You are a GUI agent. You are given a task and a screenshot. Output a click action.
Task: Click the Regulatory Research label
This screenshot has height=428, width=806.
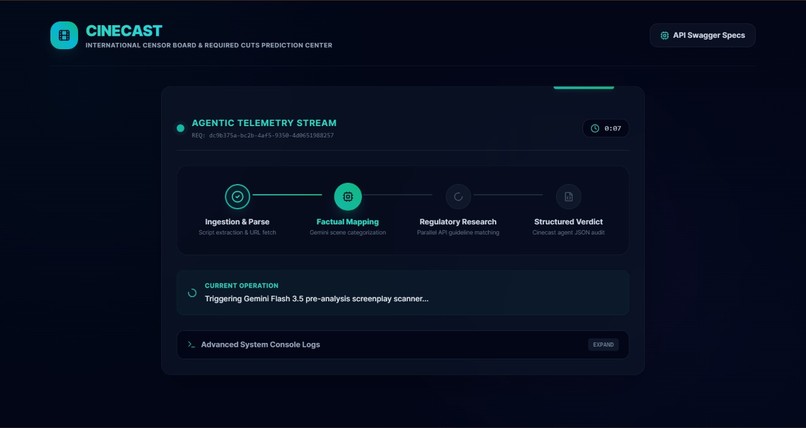(x=458, y=222)
